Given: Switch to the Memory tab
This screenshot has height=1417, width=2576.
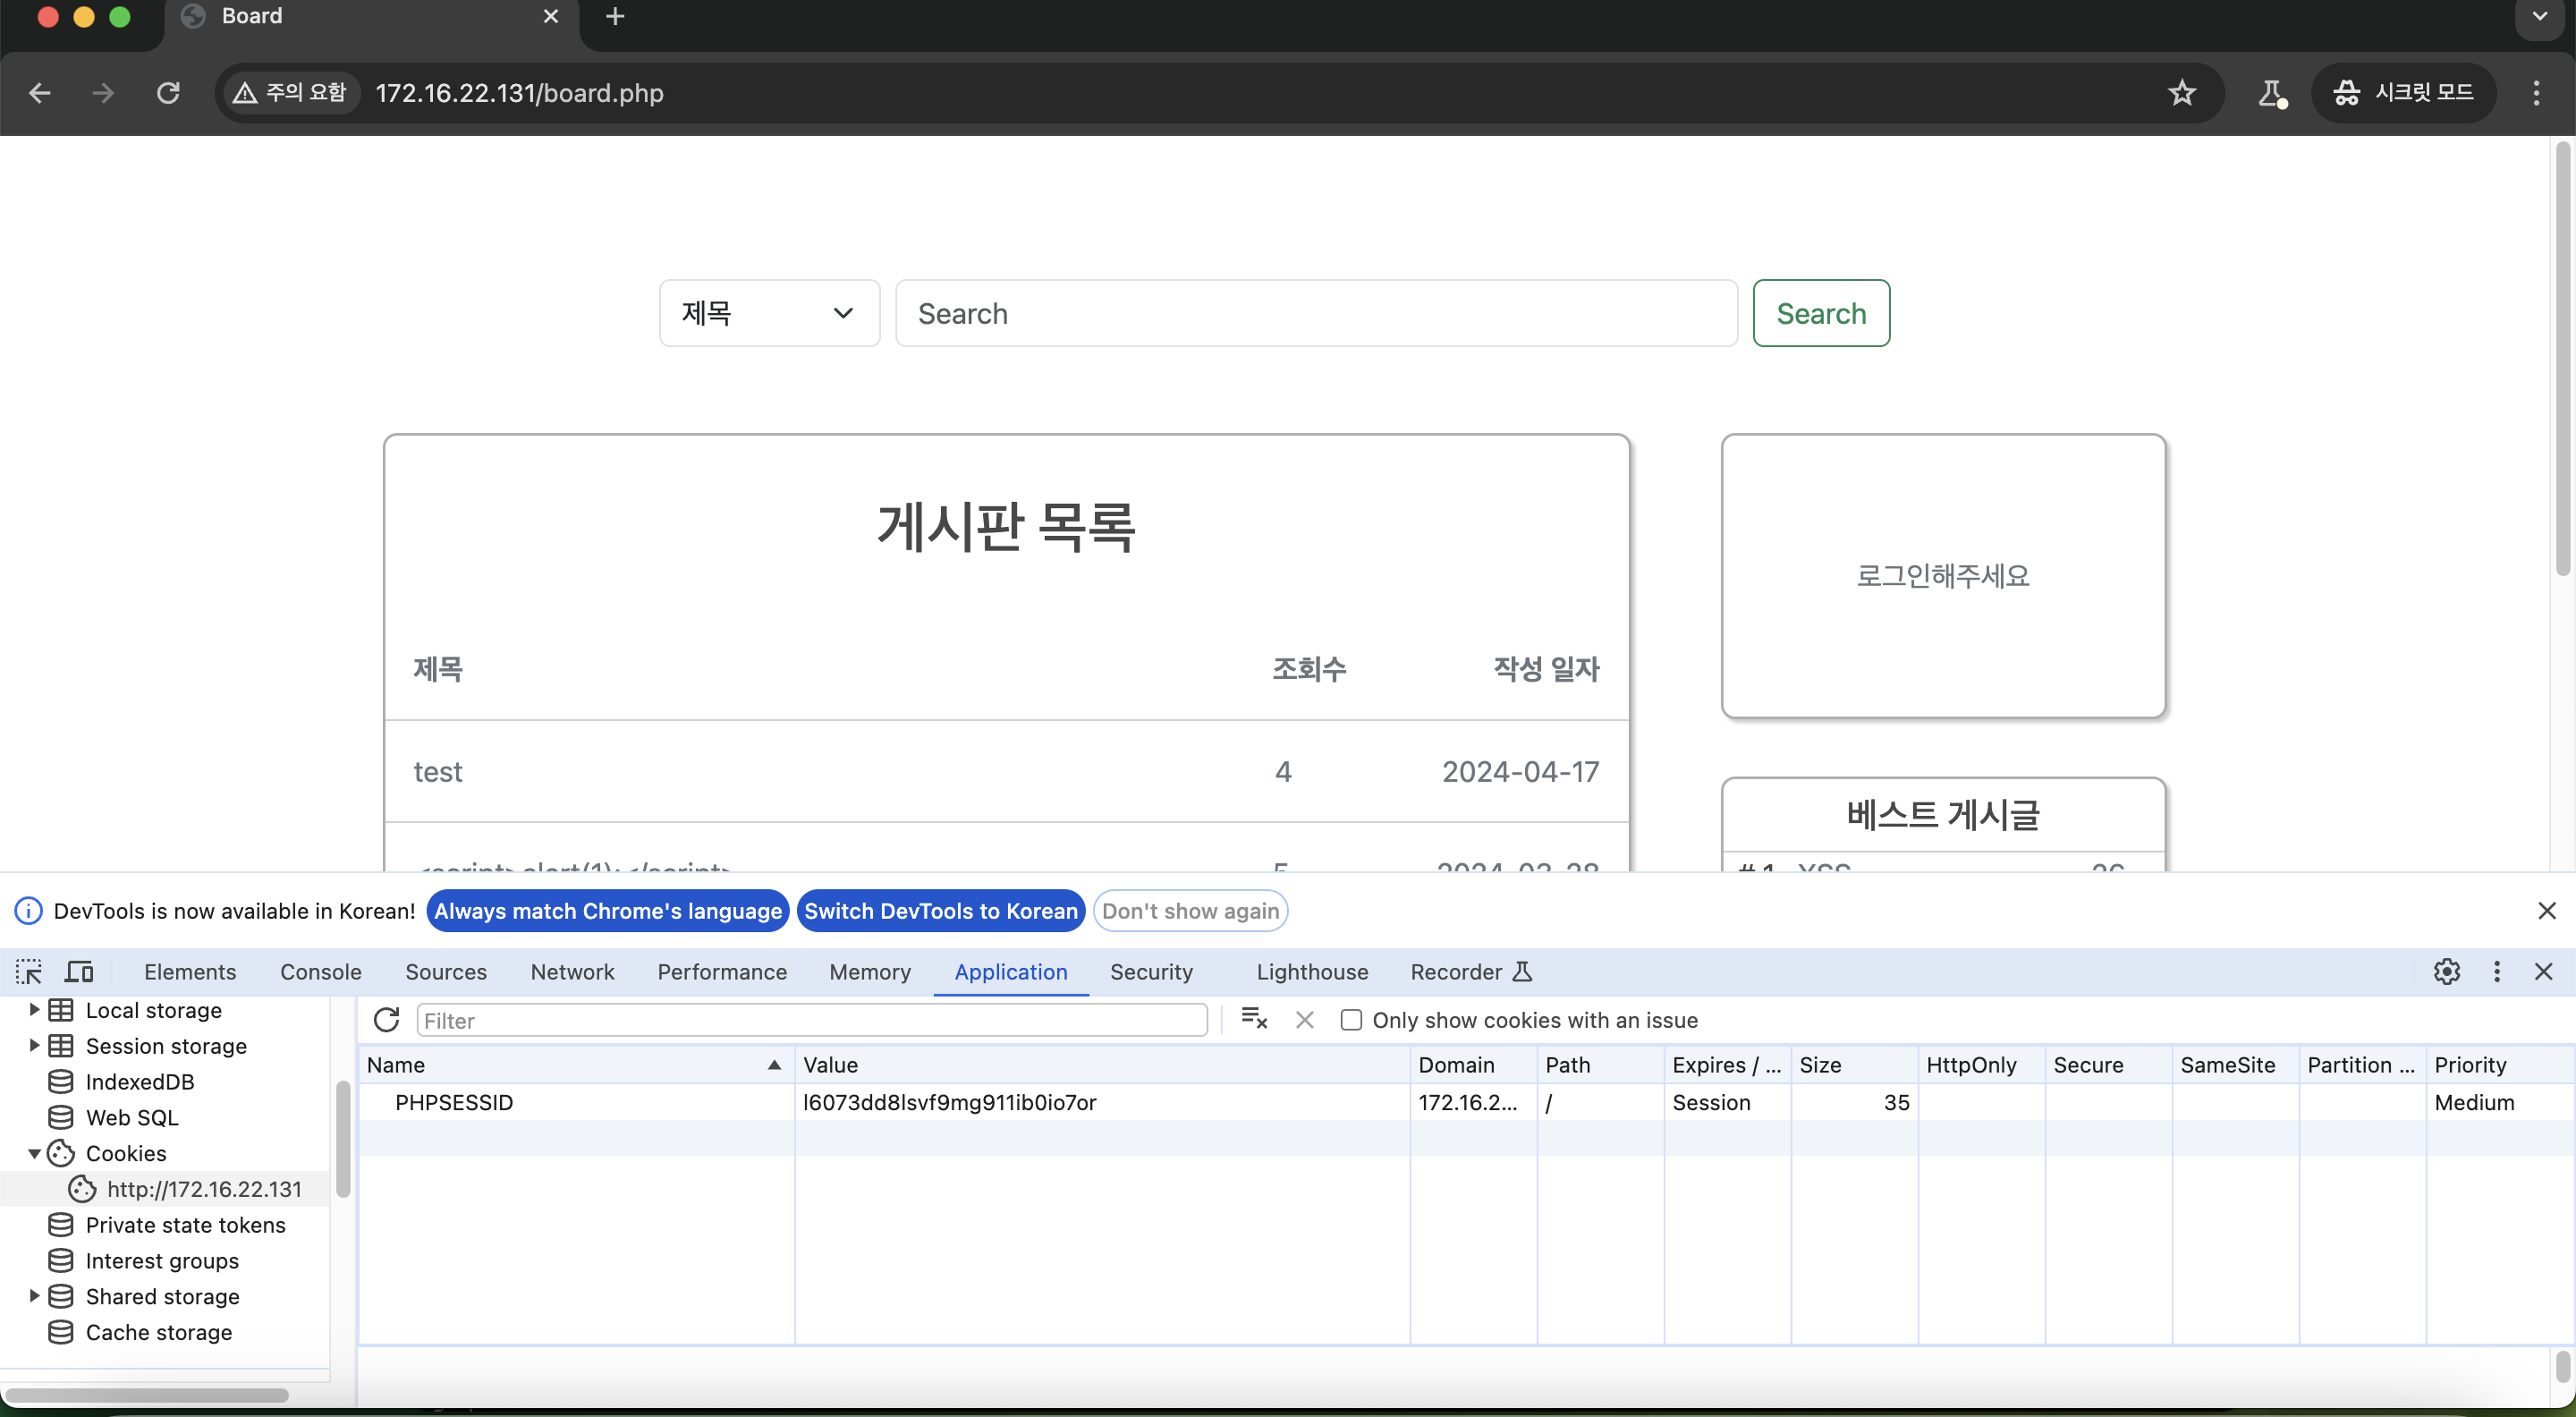Looking at the screenshot, I should (x=870, y=972).
